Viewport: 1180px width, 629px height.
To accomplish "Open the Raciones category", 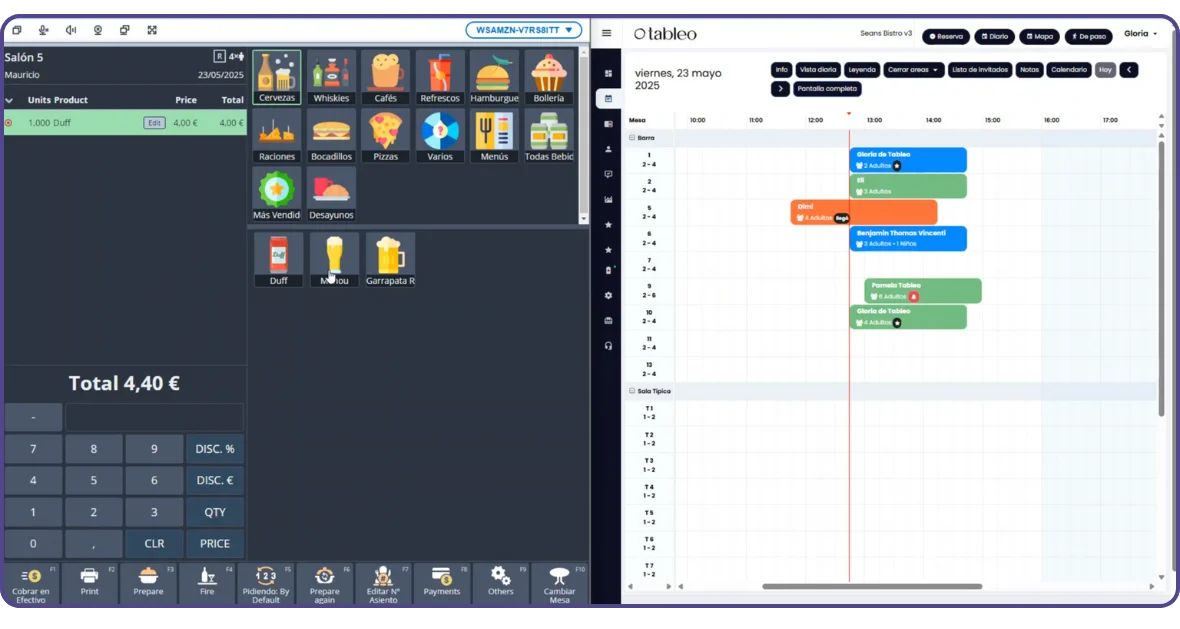I will (x=276, y=135).
